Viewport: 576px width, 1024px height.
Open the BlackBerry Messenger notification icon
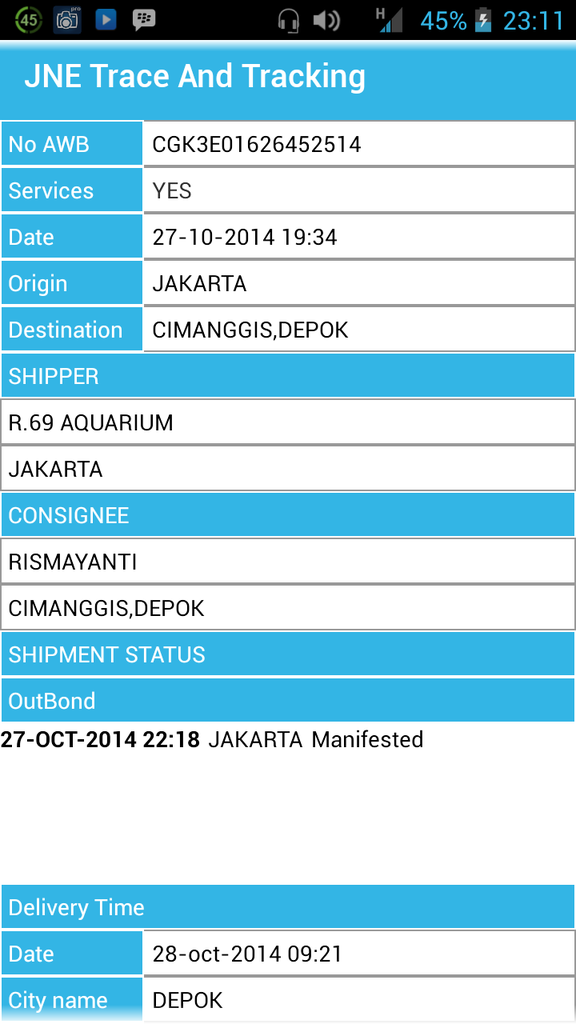(x=144, y=20)
